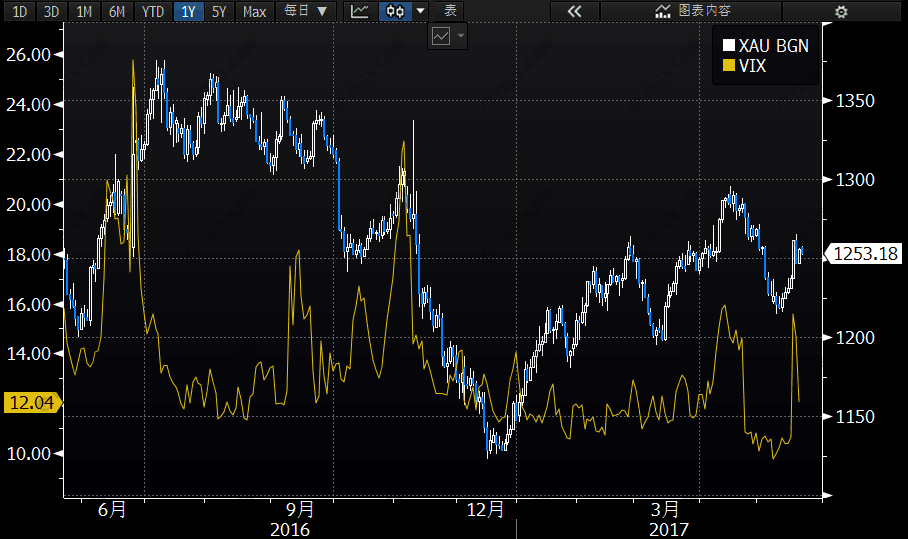The width and height of the screenshot is (908, 539).
Task: Expand the annotation icon dropdown arrow
Action: coord(461,36)
